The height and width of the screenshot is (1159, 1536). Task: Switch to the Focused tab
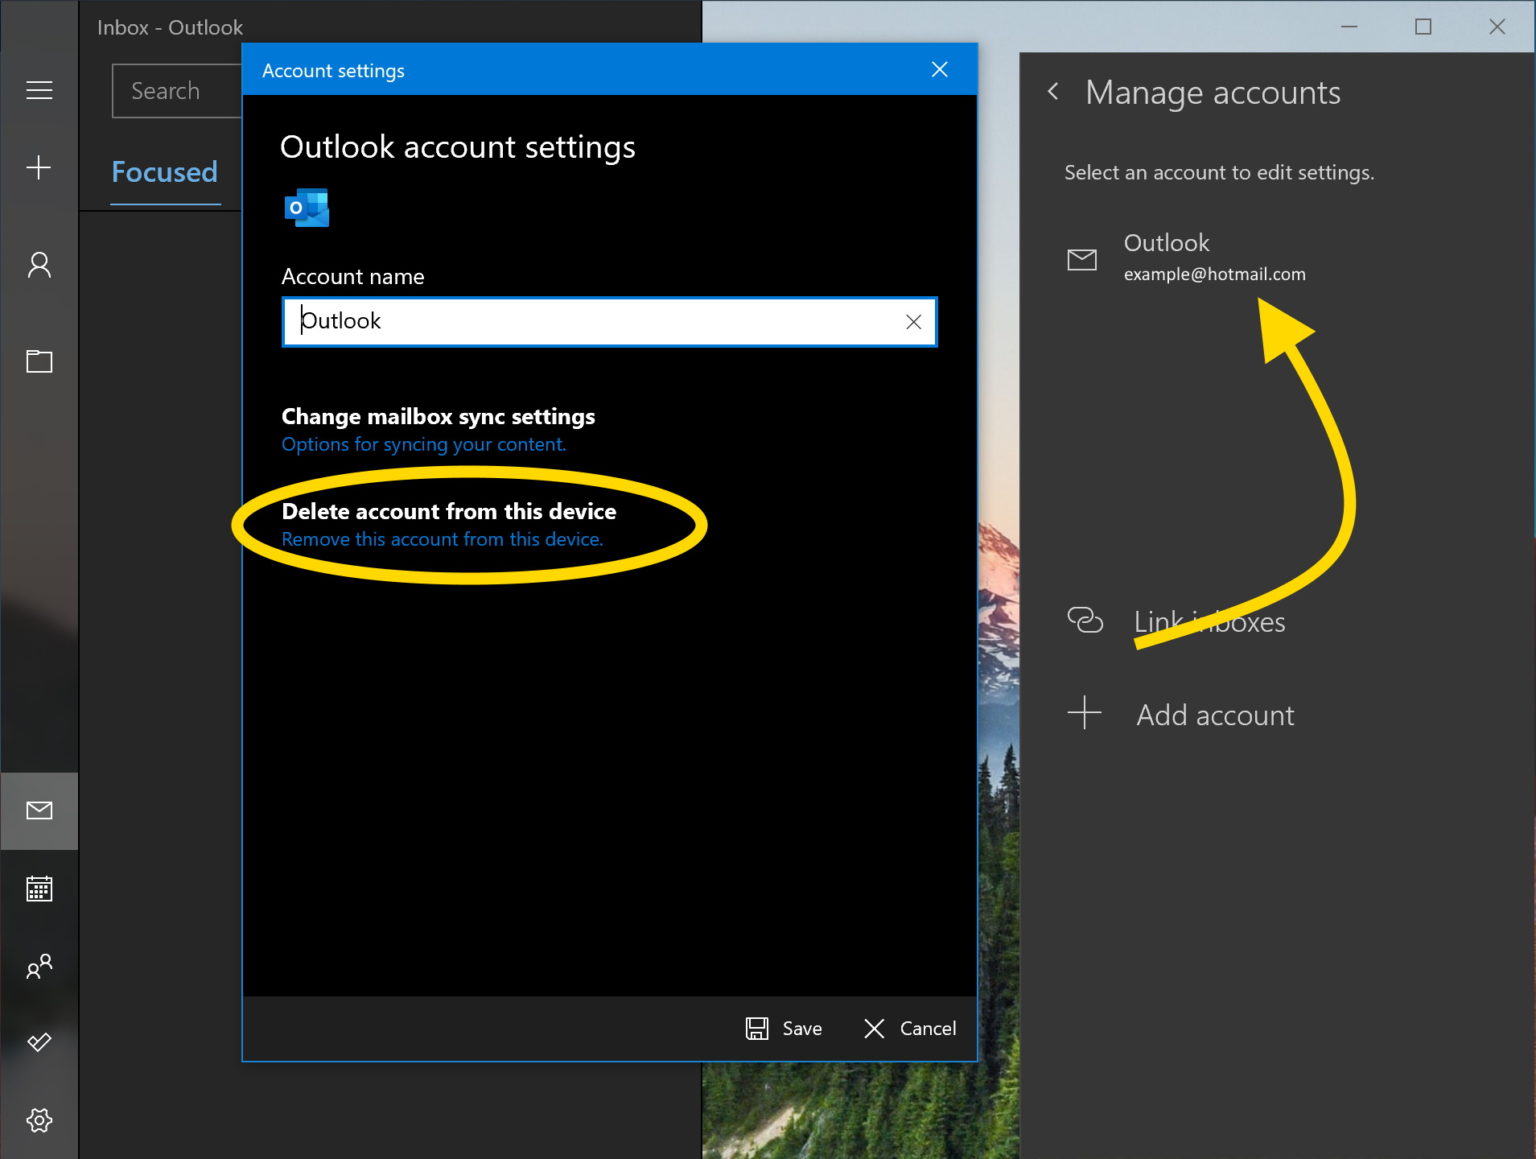coord(165,172)
